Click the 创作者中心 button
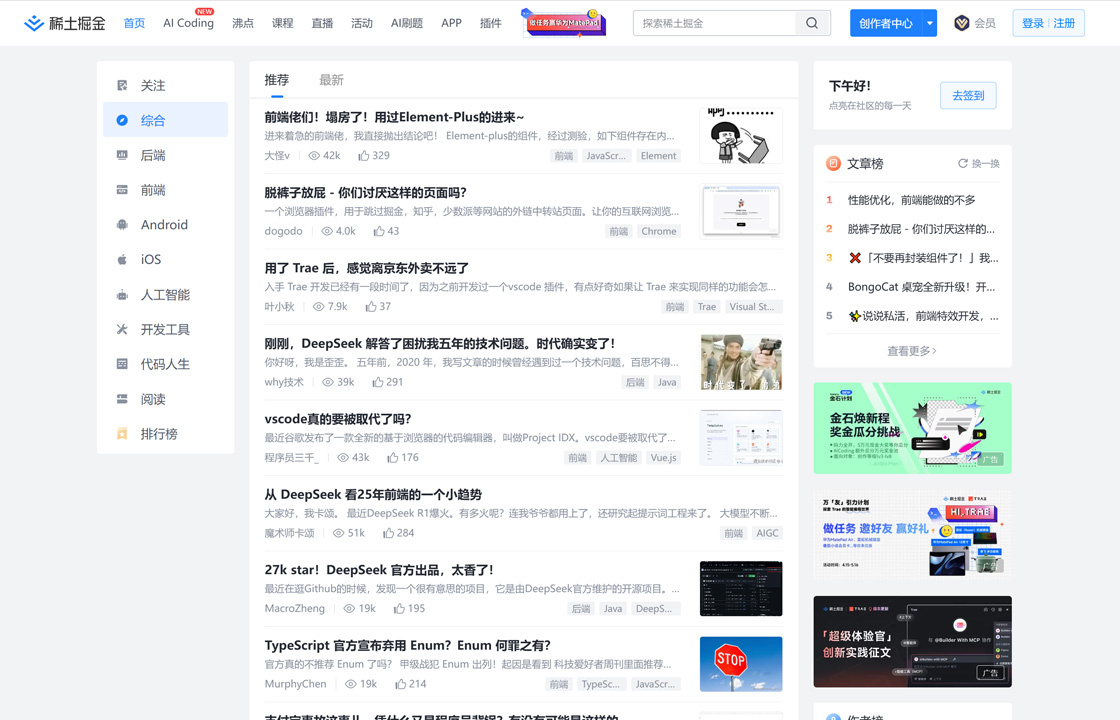1120x720 pixels. [x=886, y=23]
